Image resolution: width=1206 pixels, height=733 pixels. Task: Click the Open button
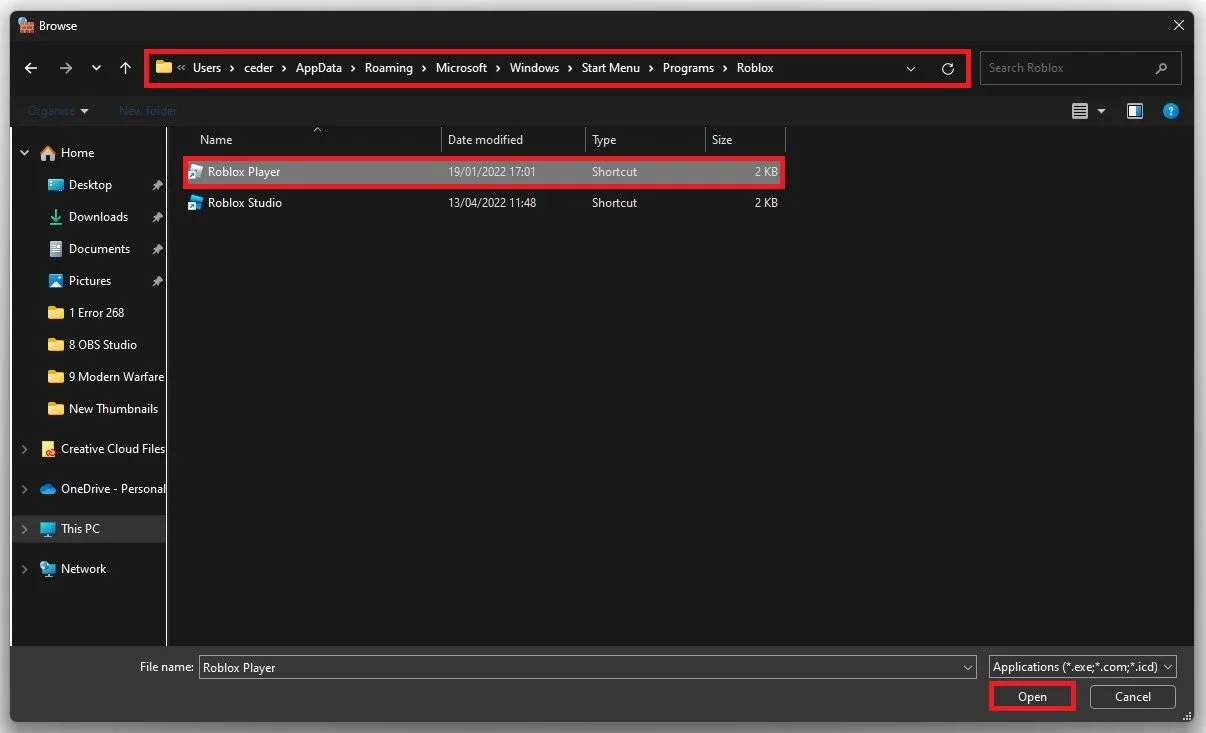point(1032,697)
